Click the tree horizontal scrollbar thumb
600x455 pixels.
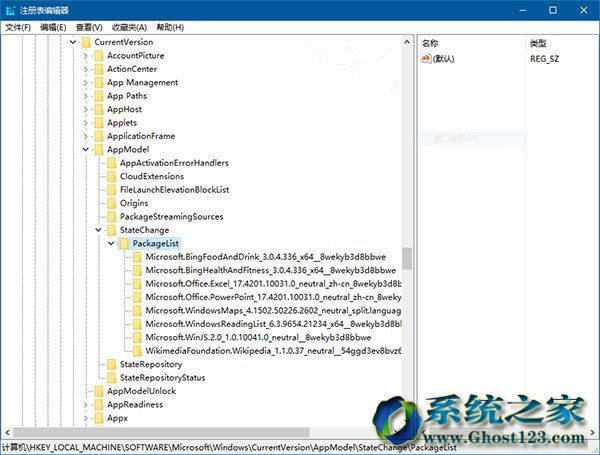161,432
